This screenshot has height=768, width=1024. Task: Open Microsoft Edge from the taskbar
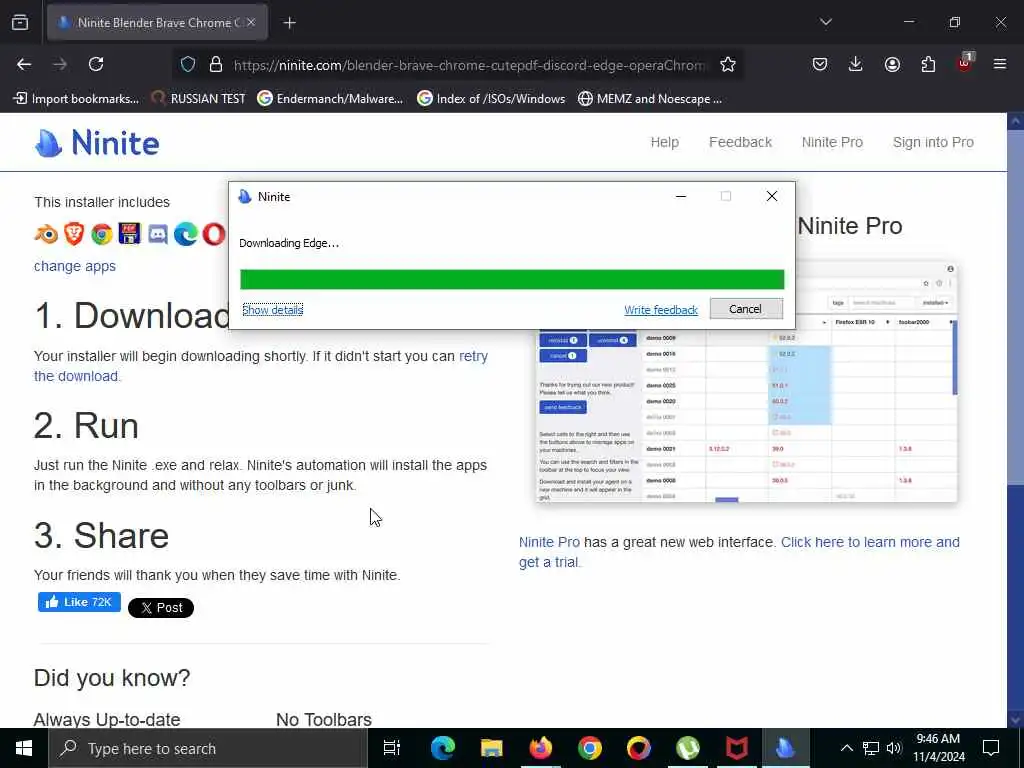pos(442,748)
